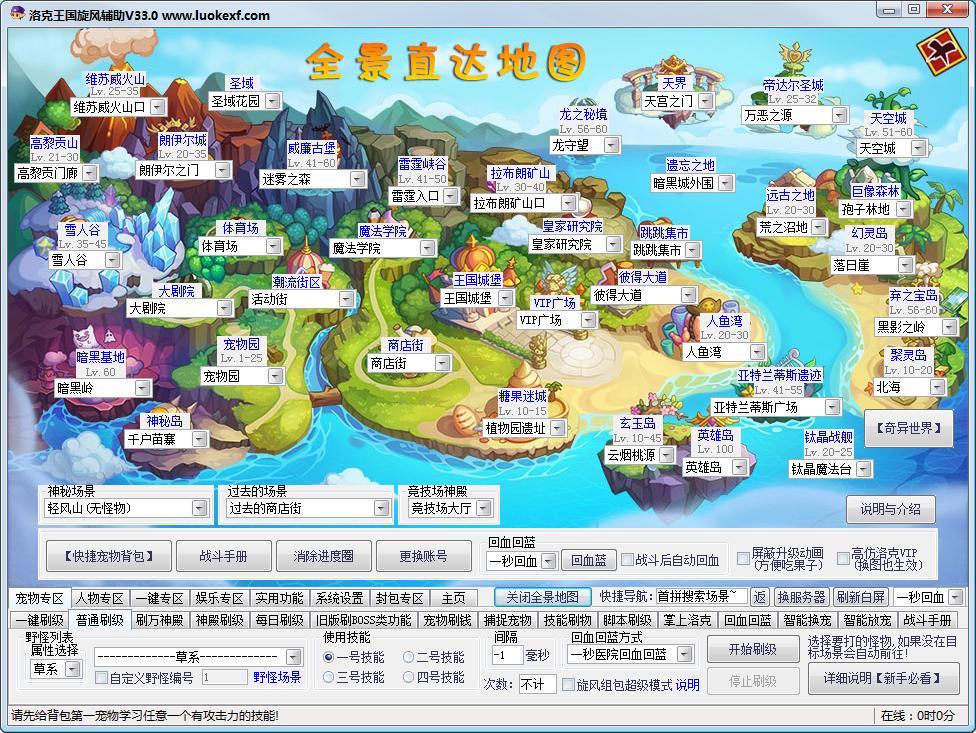Select the 刷万神殿 sub-tab

pos(160,620)
